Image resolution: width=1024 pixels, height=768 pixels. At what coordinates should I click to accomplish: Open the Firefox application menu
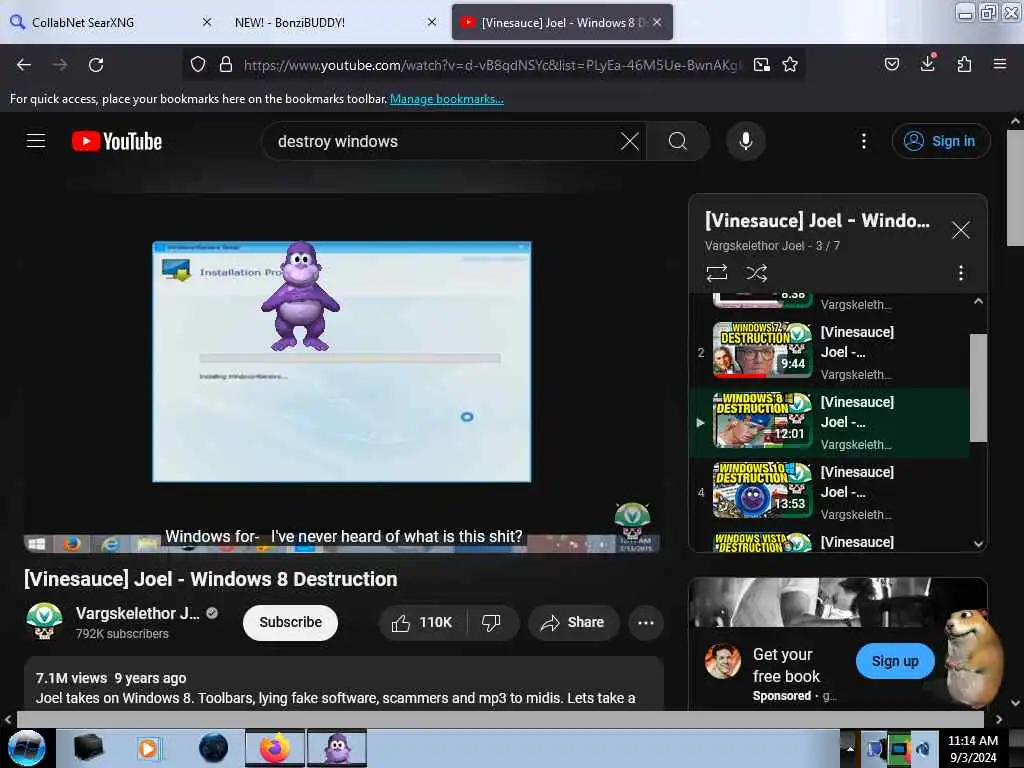999,64
